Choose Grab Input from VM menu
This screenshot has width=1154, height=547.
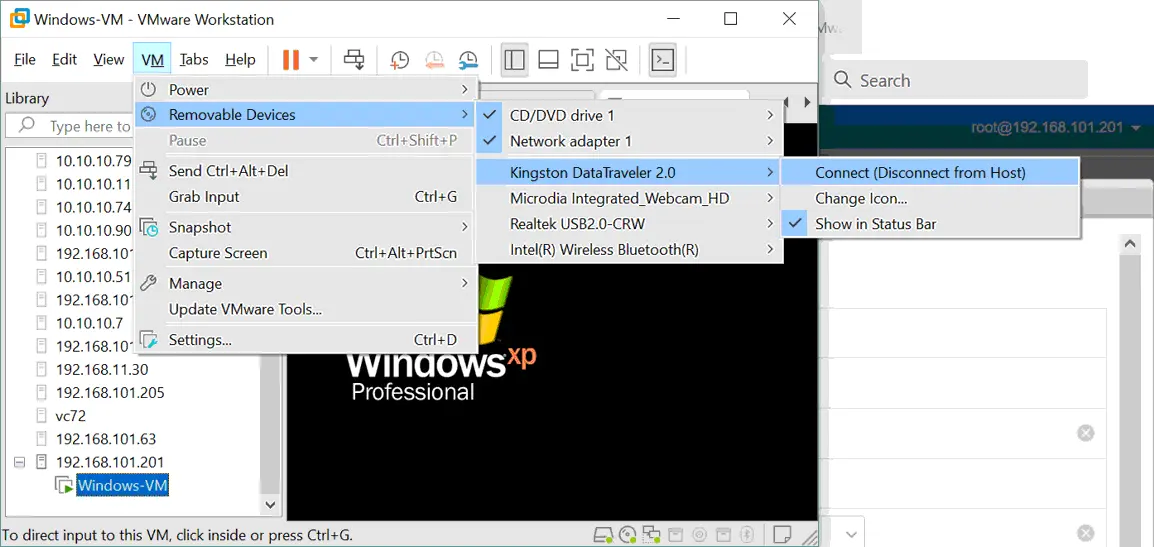tap(306, 197)
